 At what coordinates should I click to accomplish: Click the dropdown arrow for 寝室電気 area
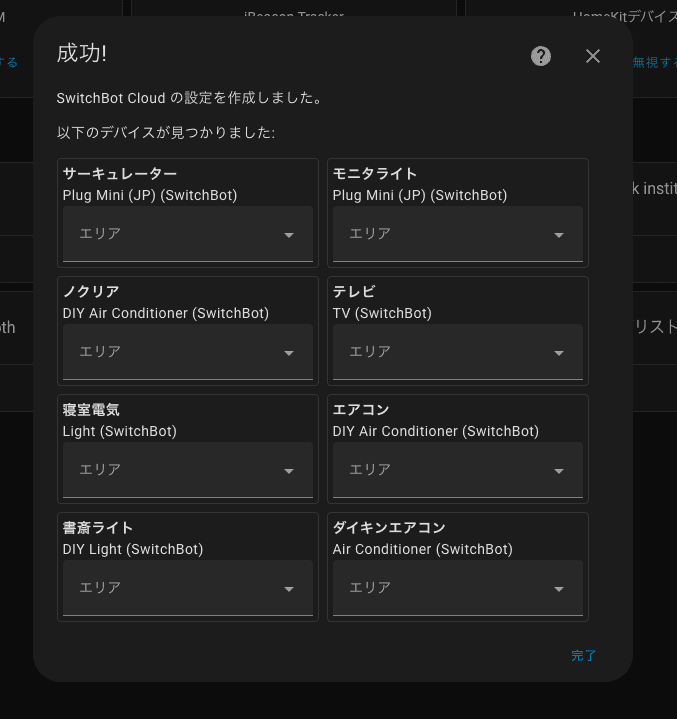tap(289, 471)
